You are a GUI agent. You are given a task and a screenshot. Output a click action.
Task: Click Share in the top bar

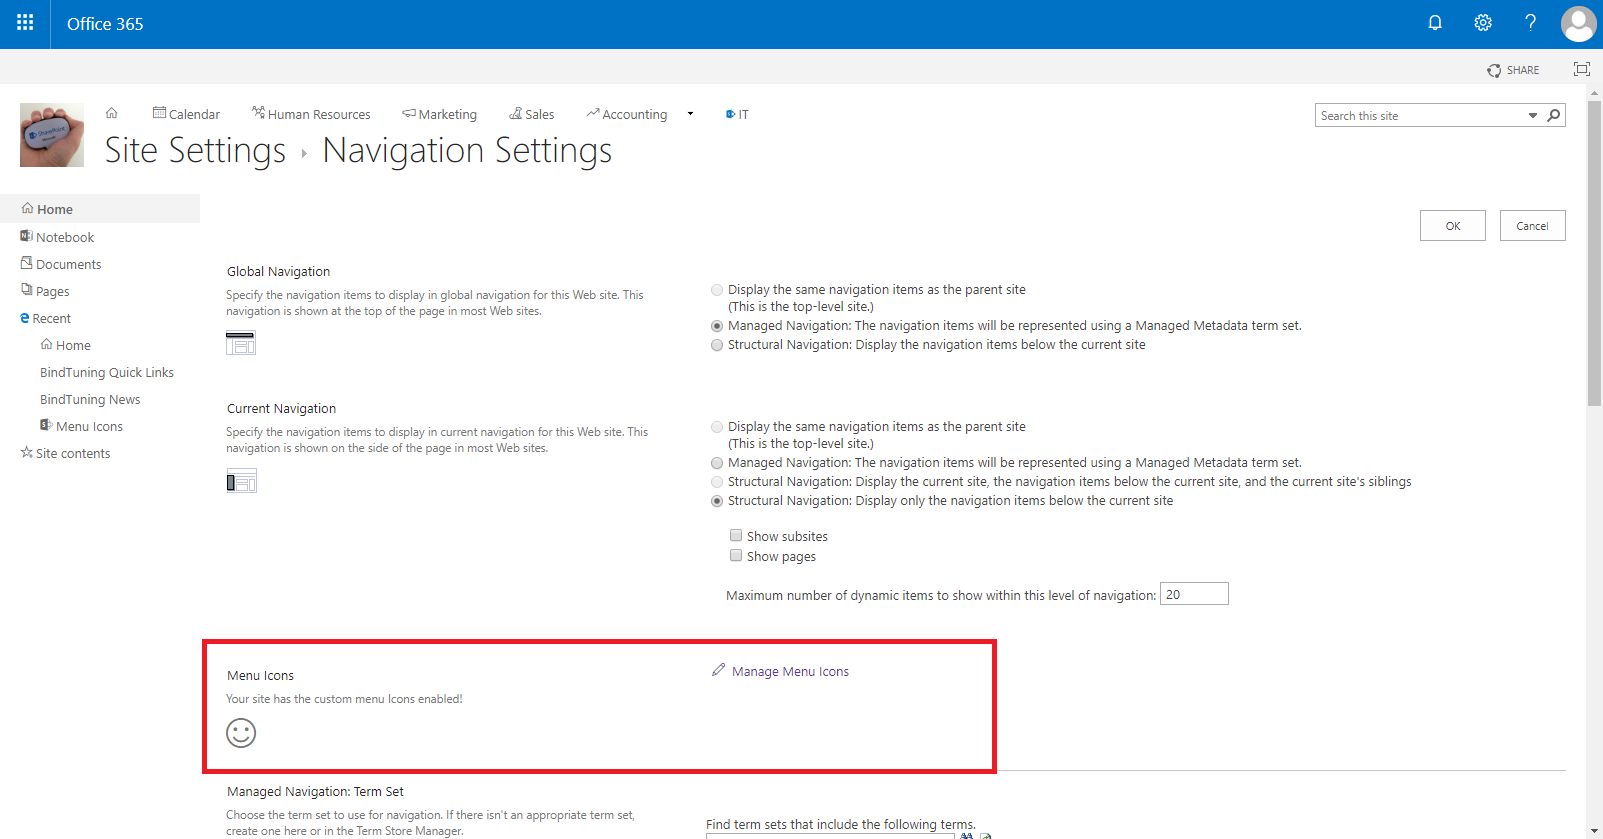pos(1513,70)
